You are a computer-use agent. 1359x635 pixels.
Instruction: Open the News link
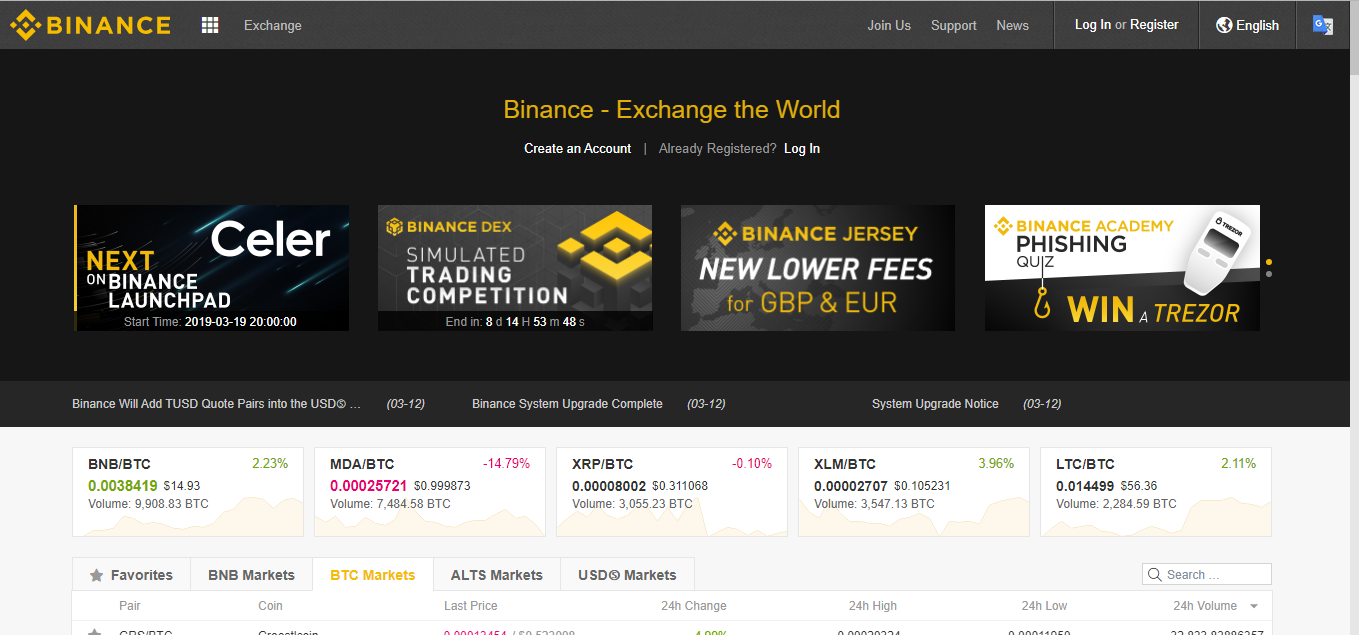point(1013,25)
